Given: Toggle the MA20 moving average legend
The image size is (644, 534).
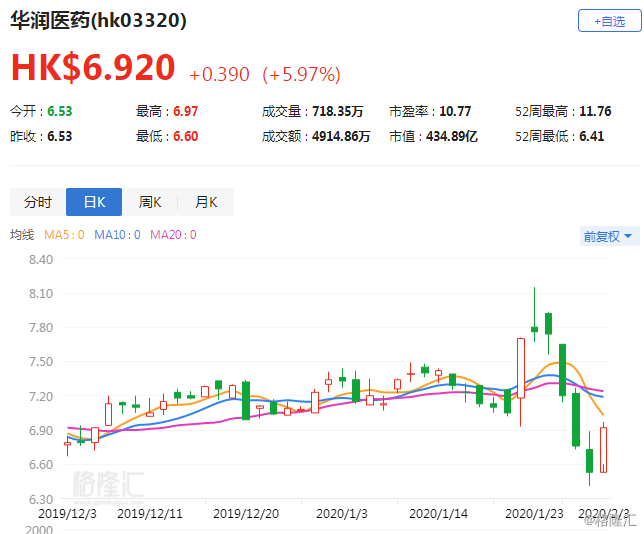Looking at the screenshot, I should coord(173,235).
